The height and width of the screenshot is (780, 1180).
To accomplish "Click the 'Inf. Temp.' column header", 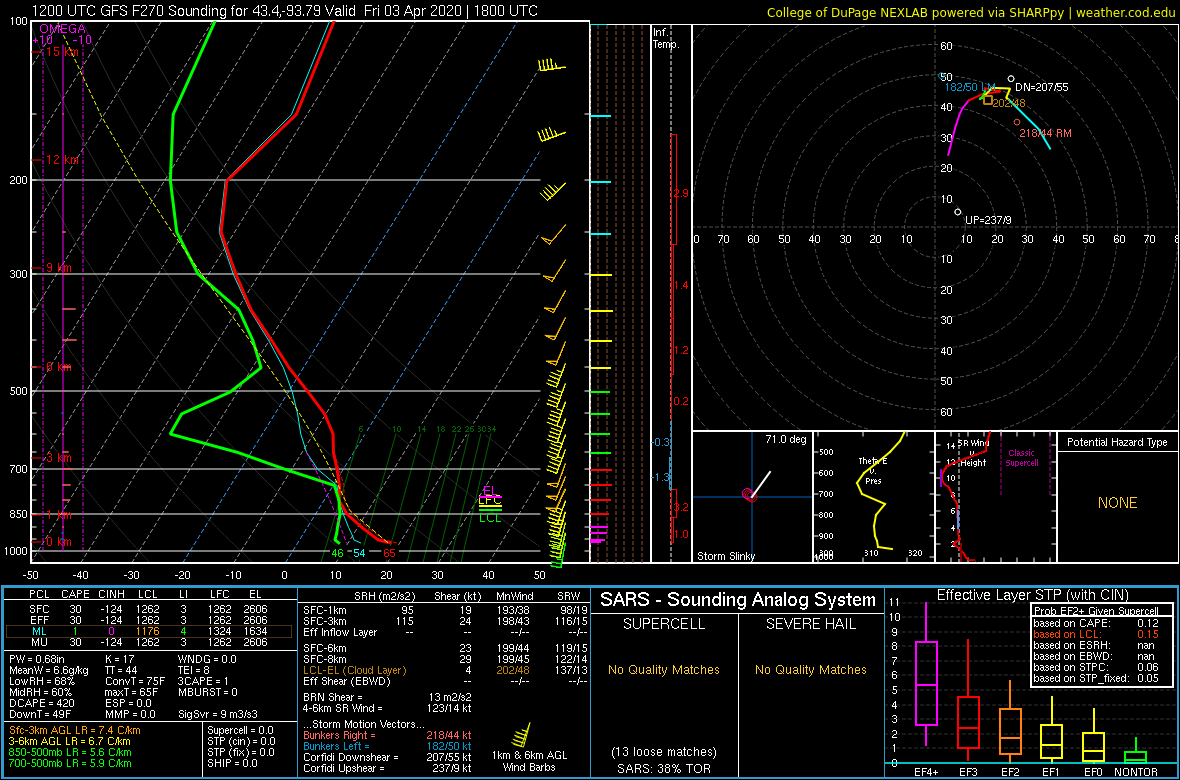I will pyautogui.click(x=667, y=38).
